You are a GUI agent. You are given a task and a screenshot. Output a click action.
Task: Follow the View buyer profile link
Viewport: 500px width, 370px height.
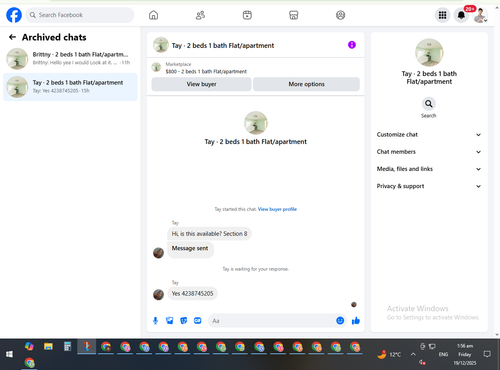pos(277,209)
